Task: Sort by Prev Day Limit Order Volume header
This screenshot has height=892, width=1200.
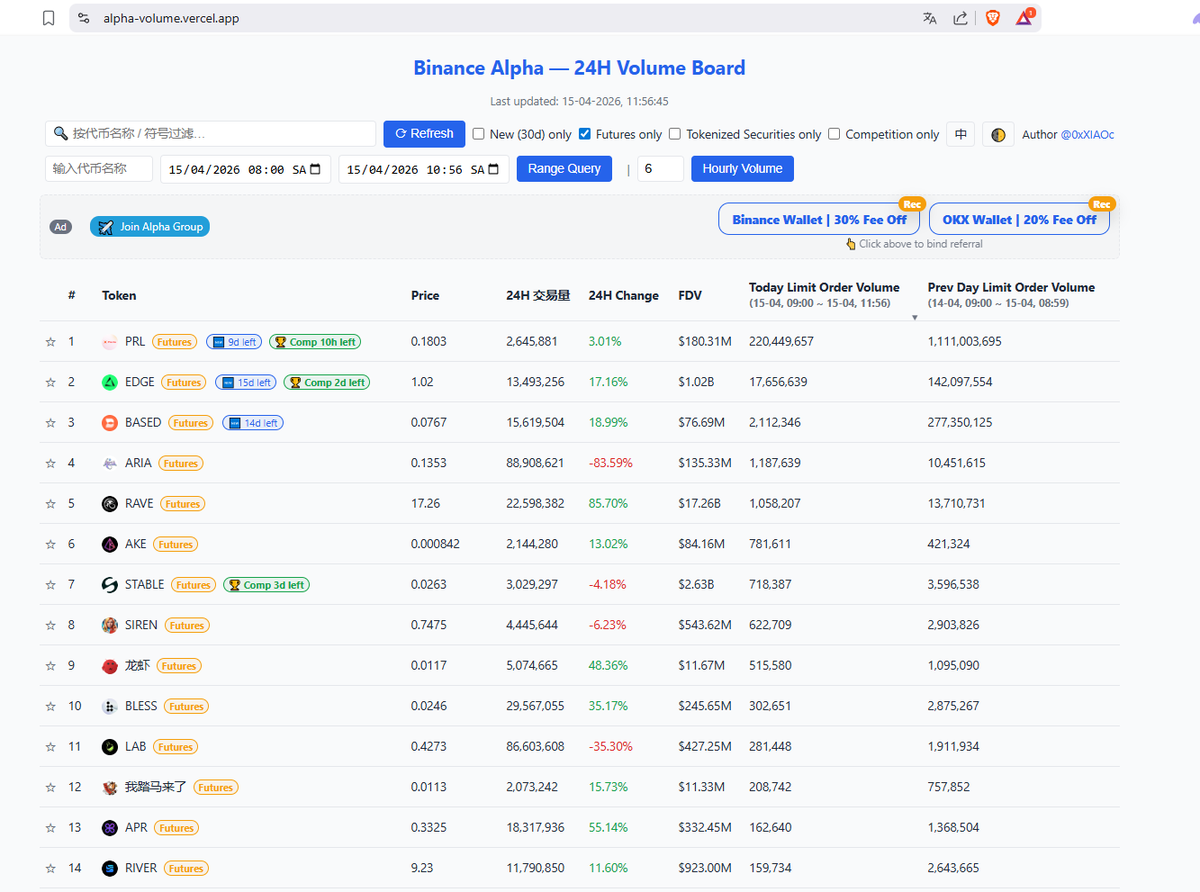Action: tap(1011, 287)
